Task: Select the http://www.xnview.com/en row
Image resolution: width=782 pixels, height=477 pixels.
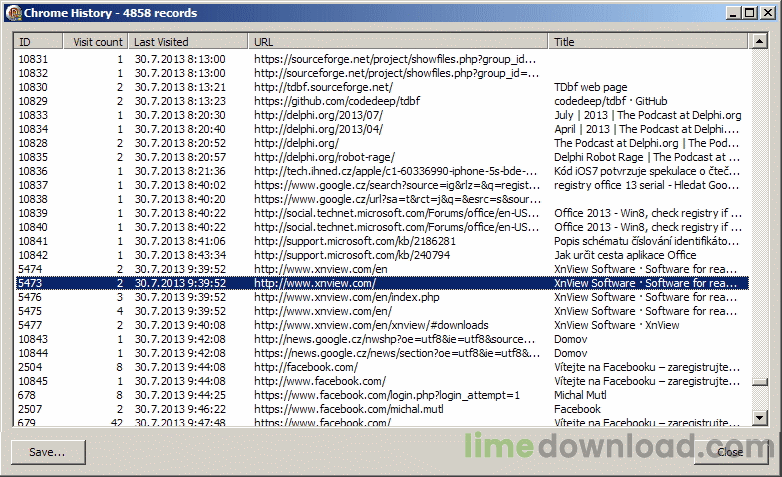Action: (x=382, y=268)
